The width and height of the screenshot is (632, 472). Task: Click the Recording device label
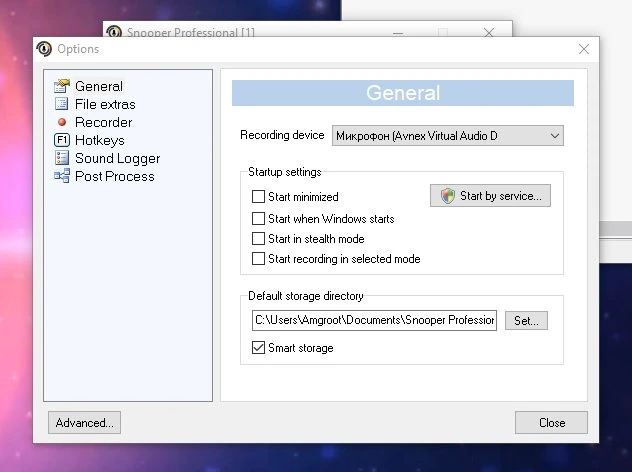click(x=282, y=135)
